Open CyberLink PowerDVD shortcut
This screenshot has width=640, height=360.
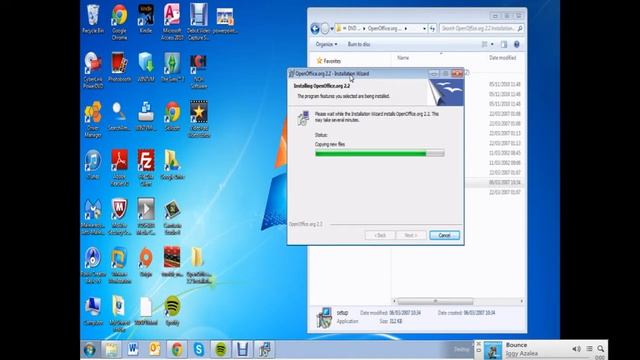pos(93,70)
